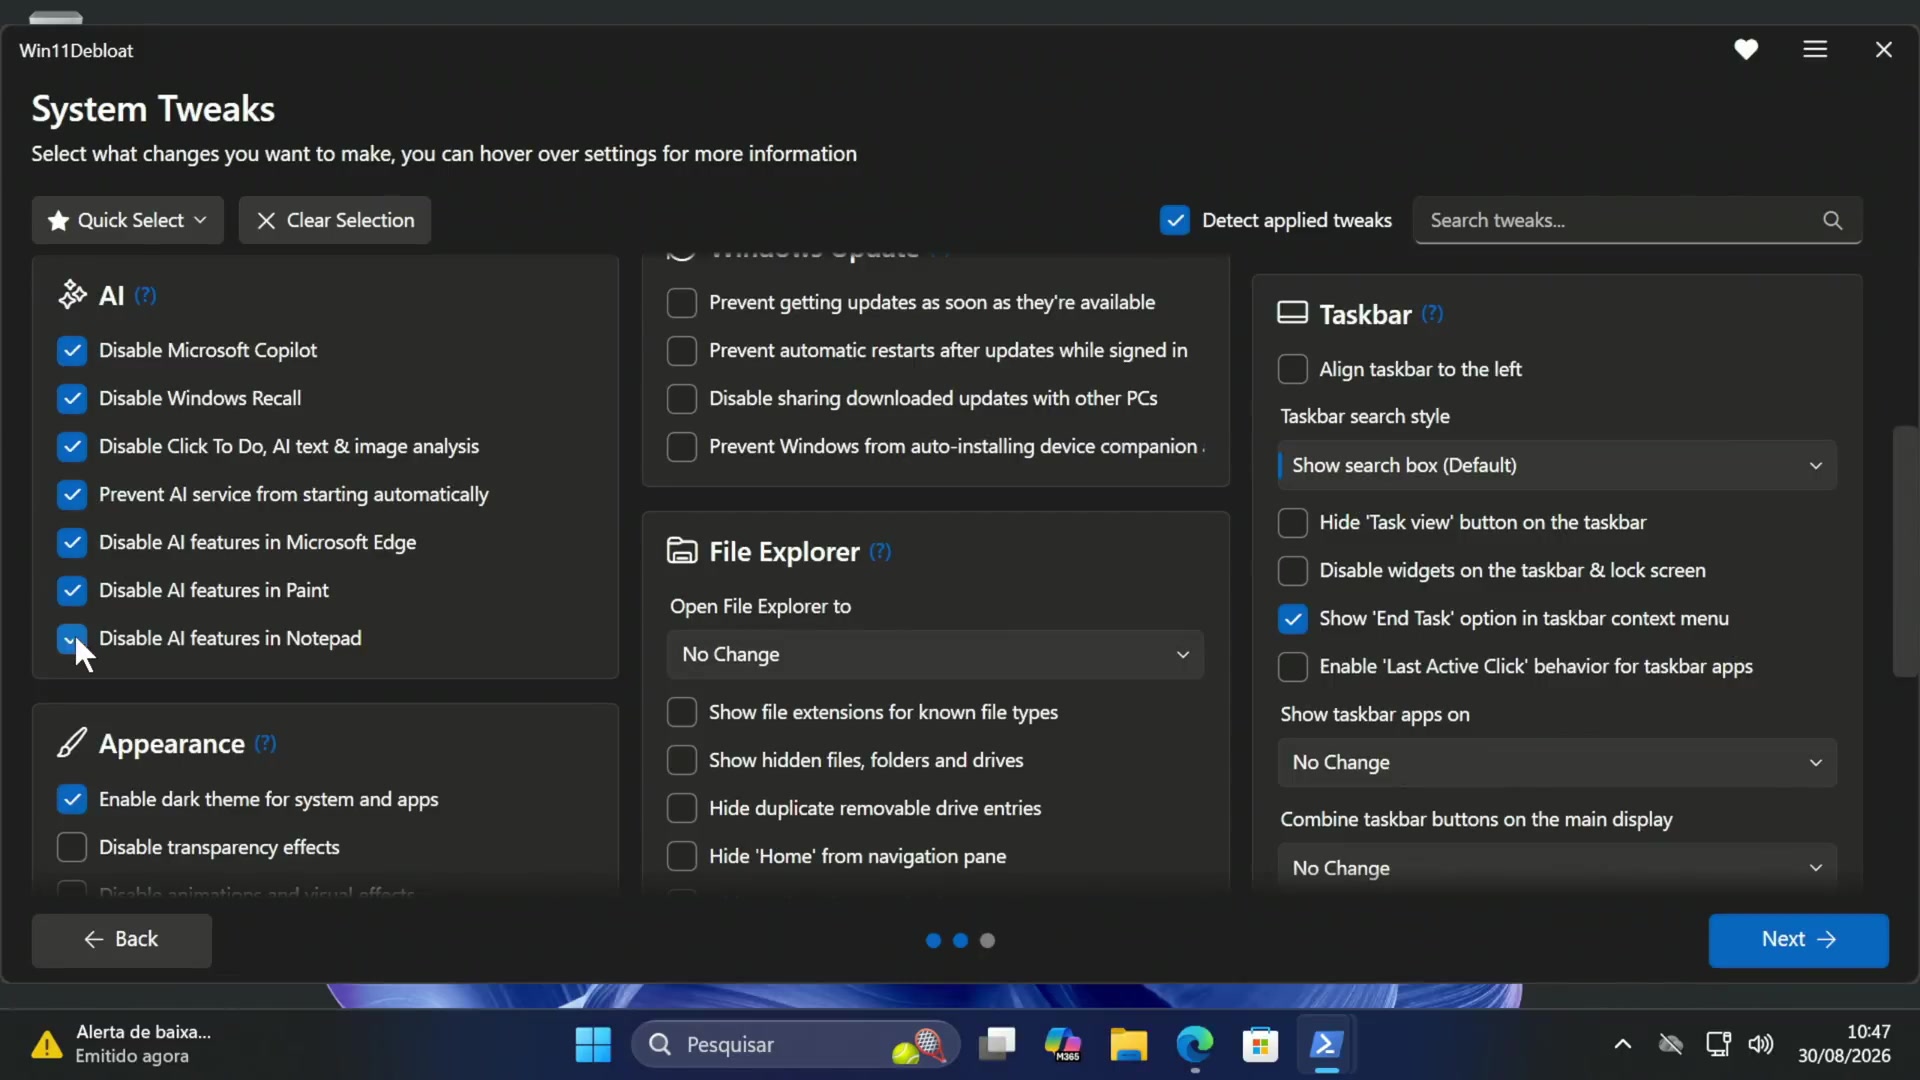The image size is (1920, 1080).
Task: Open the hamburger menu icon
Action: (1815, 49)
